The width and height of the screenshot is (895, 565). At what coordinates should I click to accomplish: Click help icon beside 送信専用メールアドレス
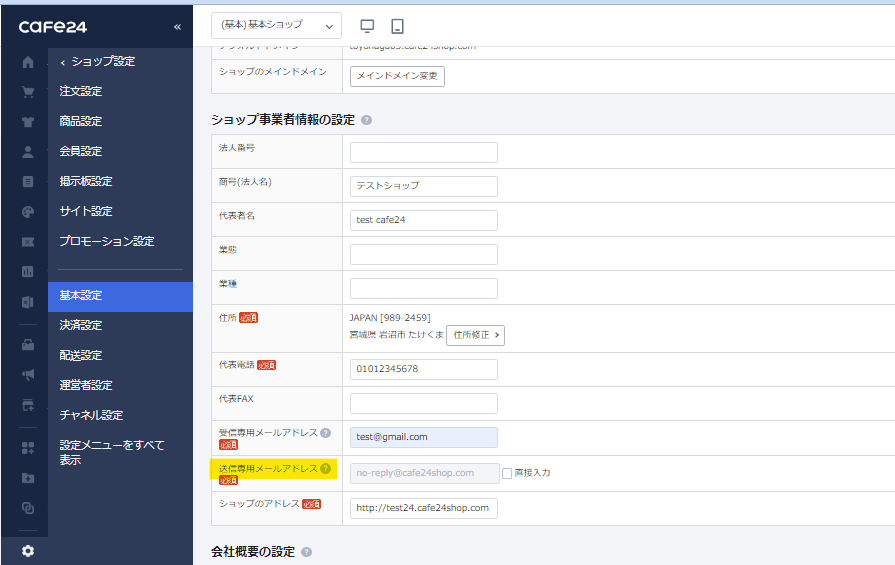[325, 469]
